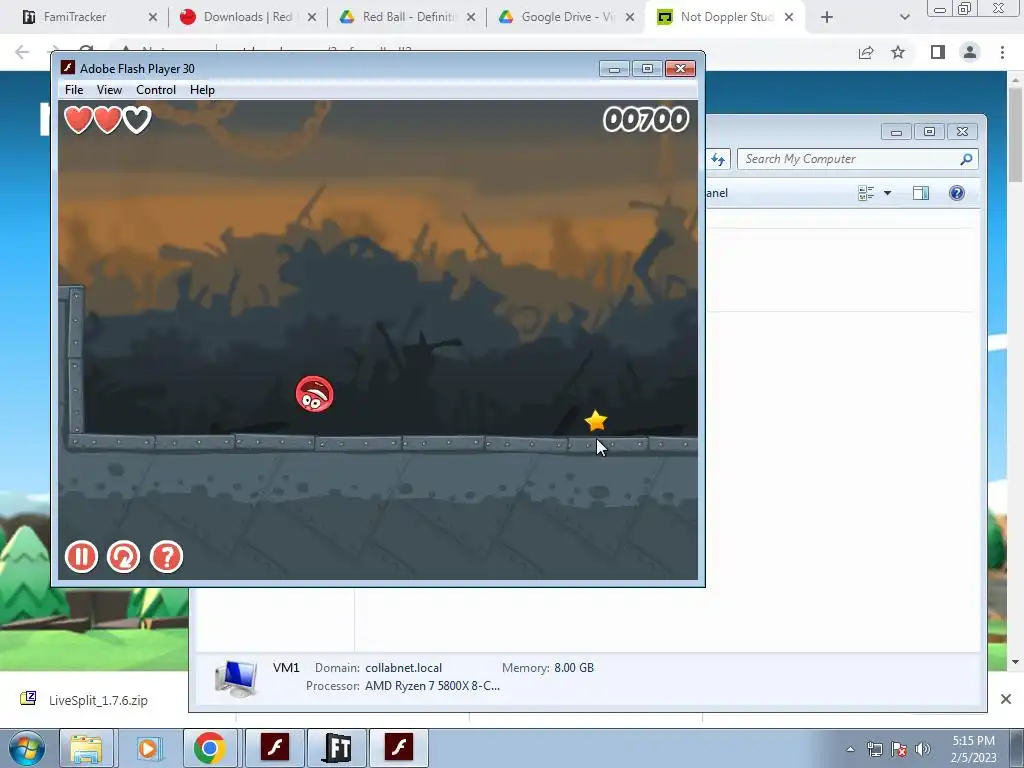Toggle the Explorer preview pane
Viewport: 1024px width, 768px height.
pyautogui.click(x=921, y=193)
